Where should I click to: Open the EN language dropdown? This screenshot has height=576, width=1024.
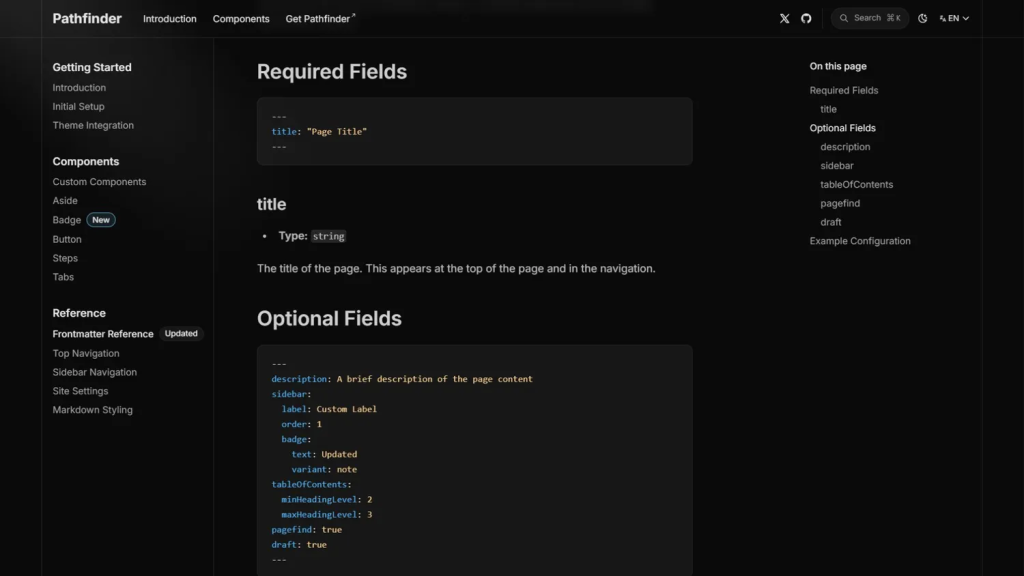tap(955, 18)
